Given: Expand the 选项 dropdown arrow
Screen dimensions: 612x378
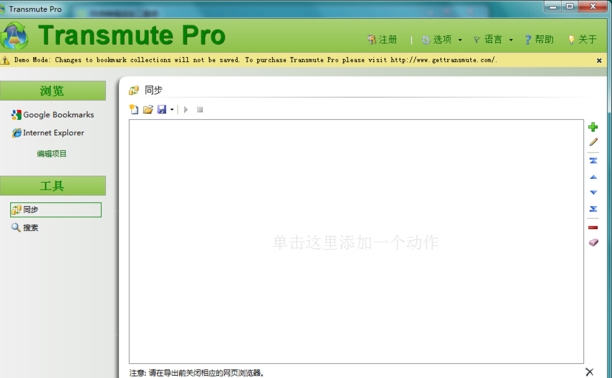Looking at the screenshot, I should [x=460, y=40].
